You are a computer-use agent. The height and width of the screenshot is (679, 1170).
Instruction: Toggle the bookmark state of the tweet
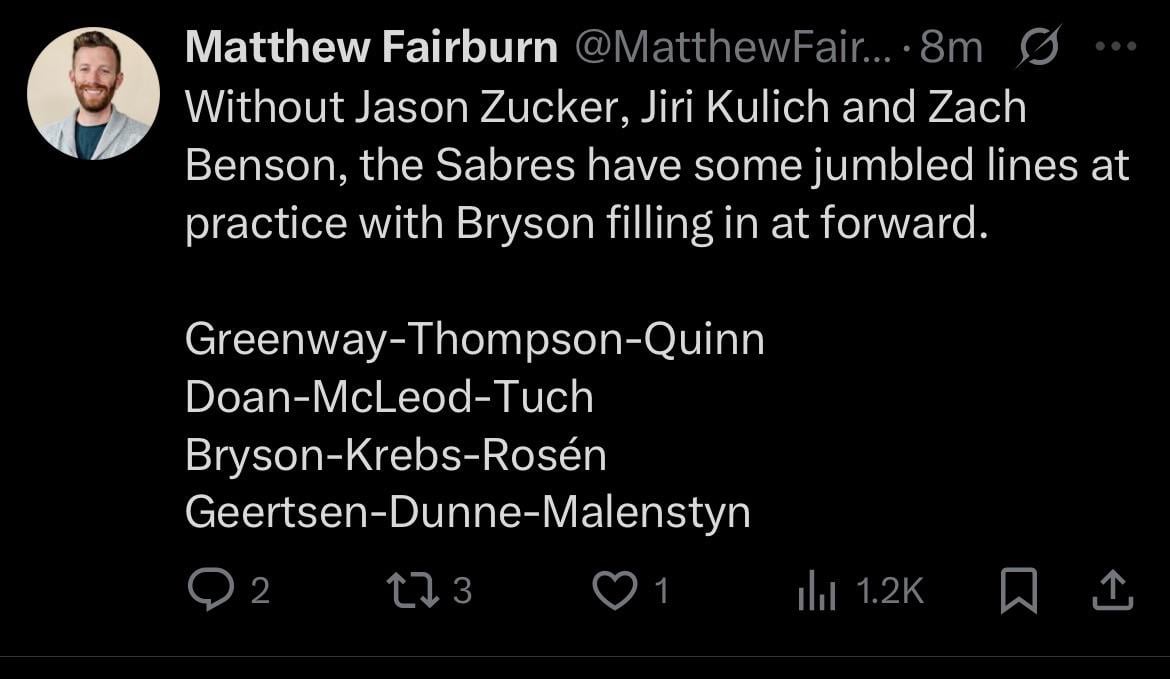pyautogui.click(x=1021, y=590)
